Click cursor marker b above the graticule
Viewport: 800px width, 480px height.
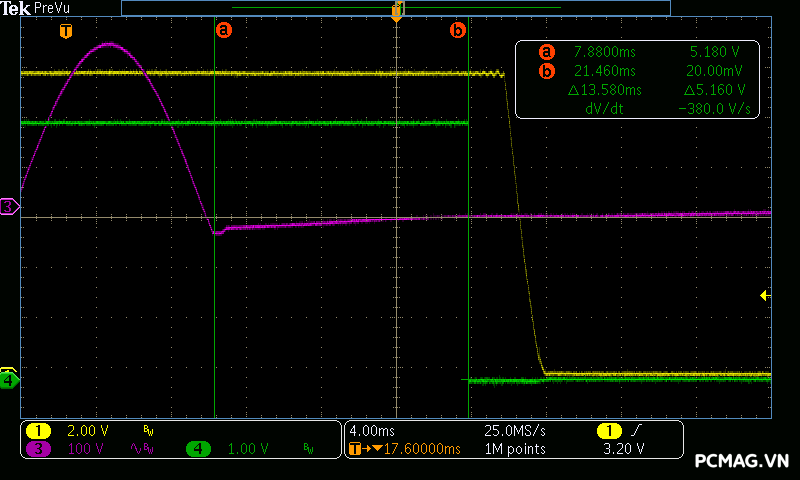458,30
